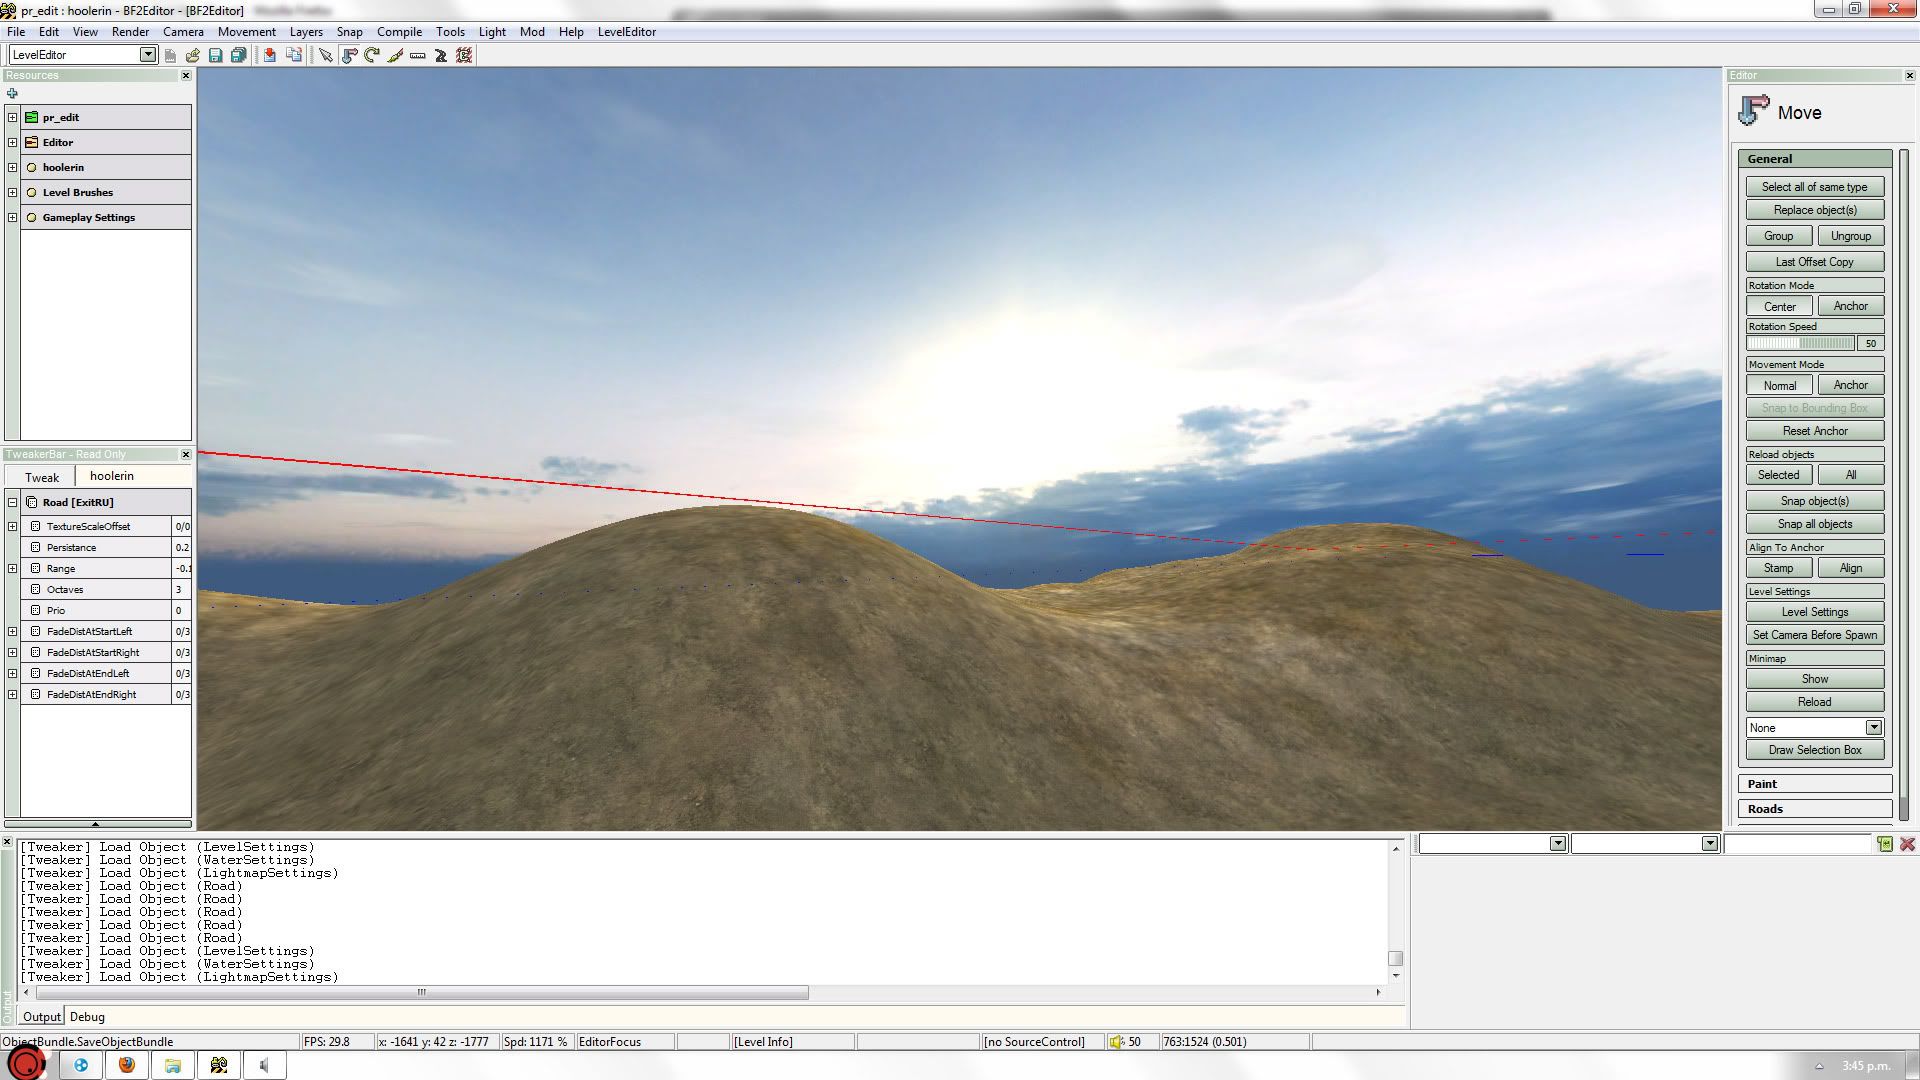Choose the Rotate tool icon
1920x1080 pixels.
click(x=372, y=56)
